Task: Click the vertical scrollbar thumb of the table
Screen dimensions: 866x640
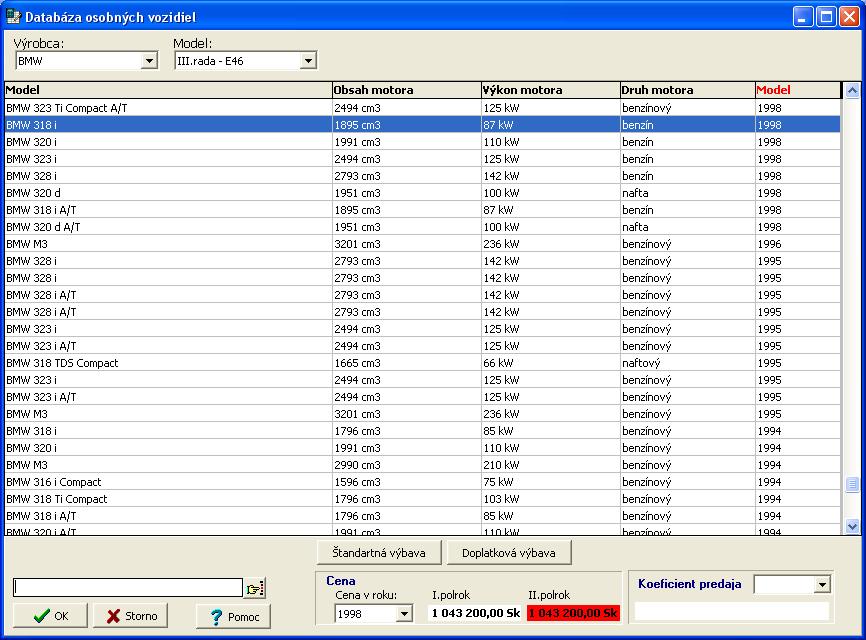Action: pos(852,484)
